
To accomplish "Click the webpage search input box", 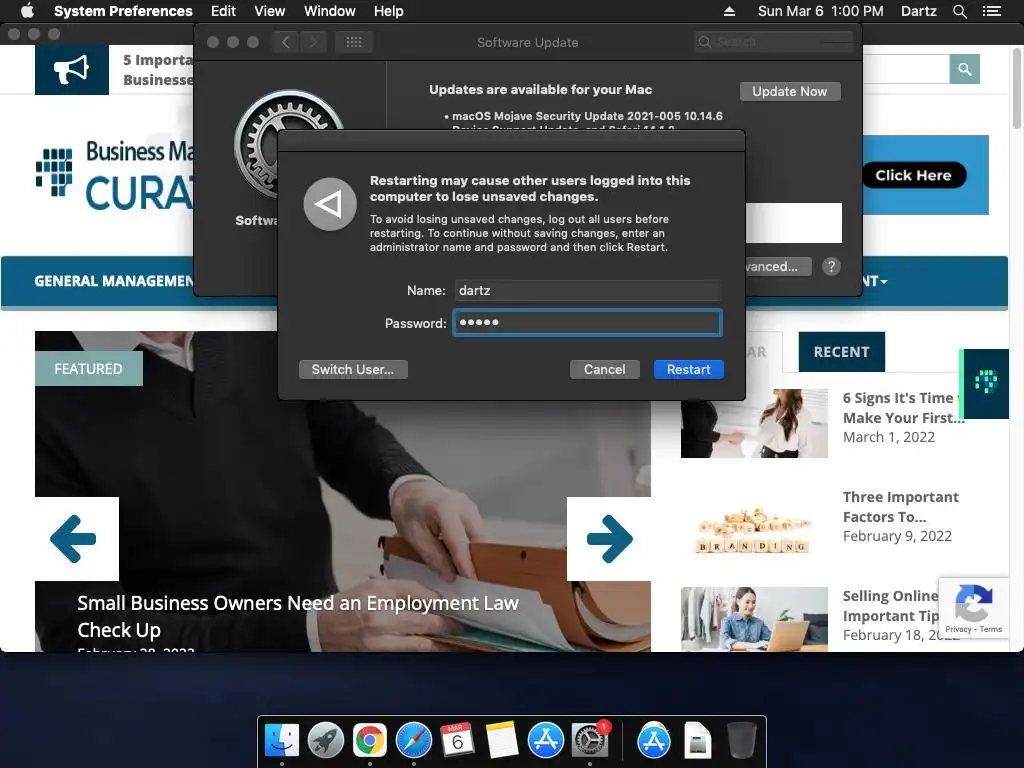I will pyautogui.click(x=906, y=69).
